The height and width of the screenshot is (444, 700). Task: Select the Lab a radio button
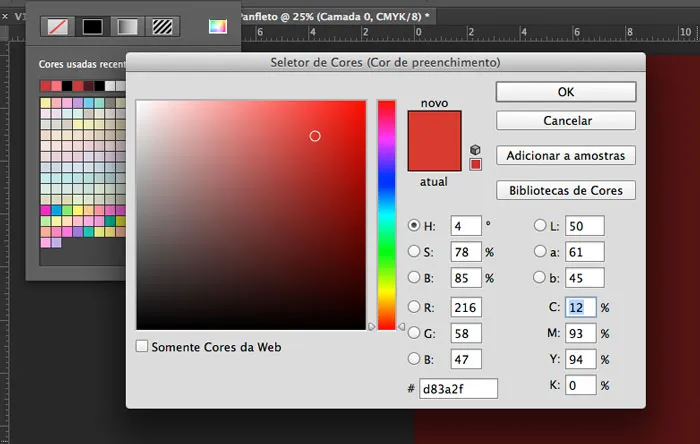tap(540, 251)
